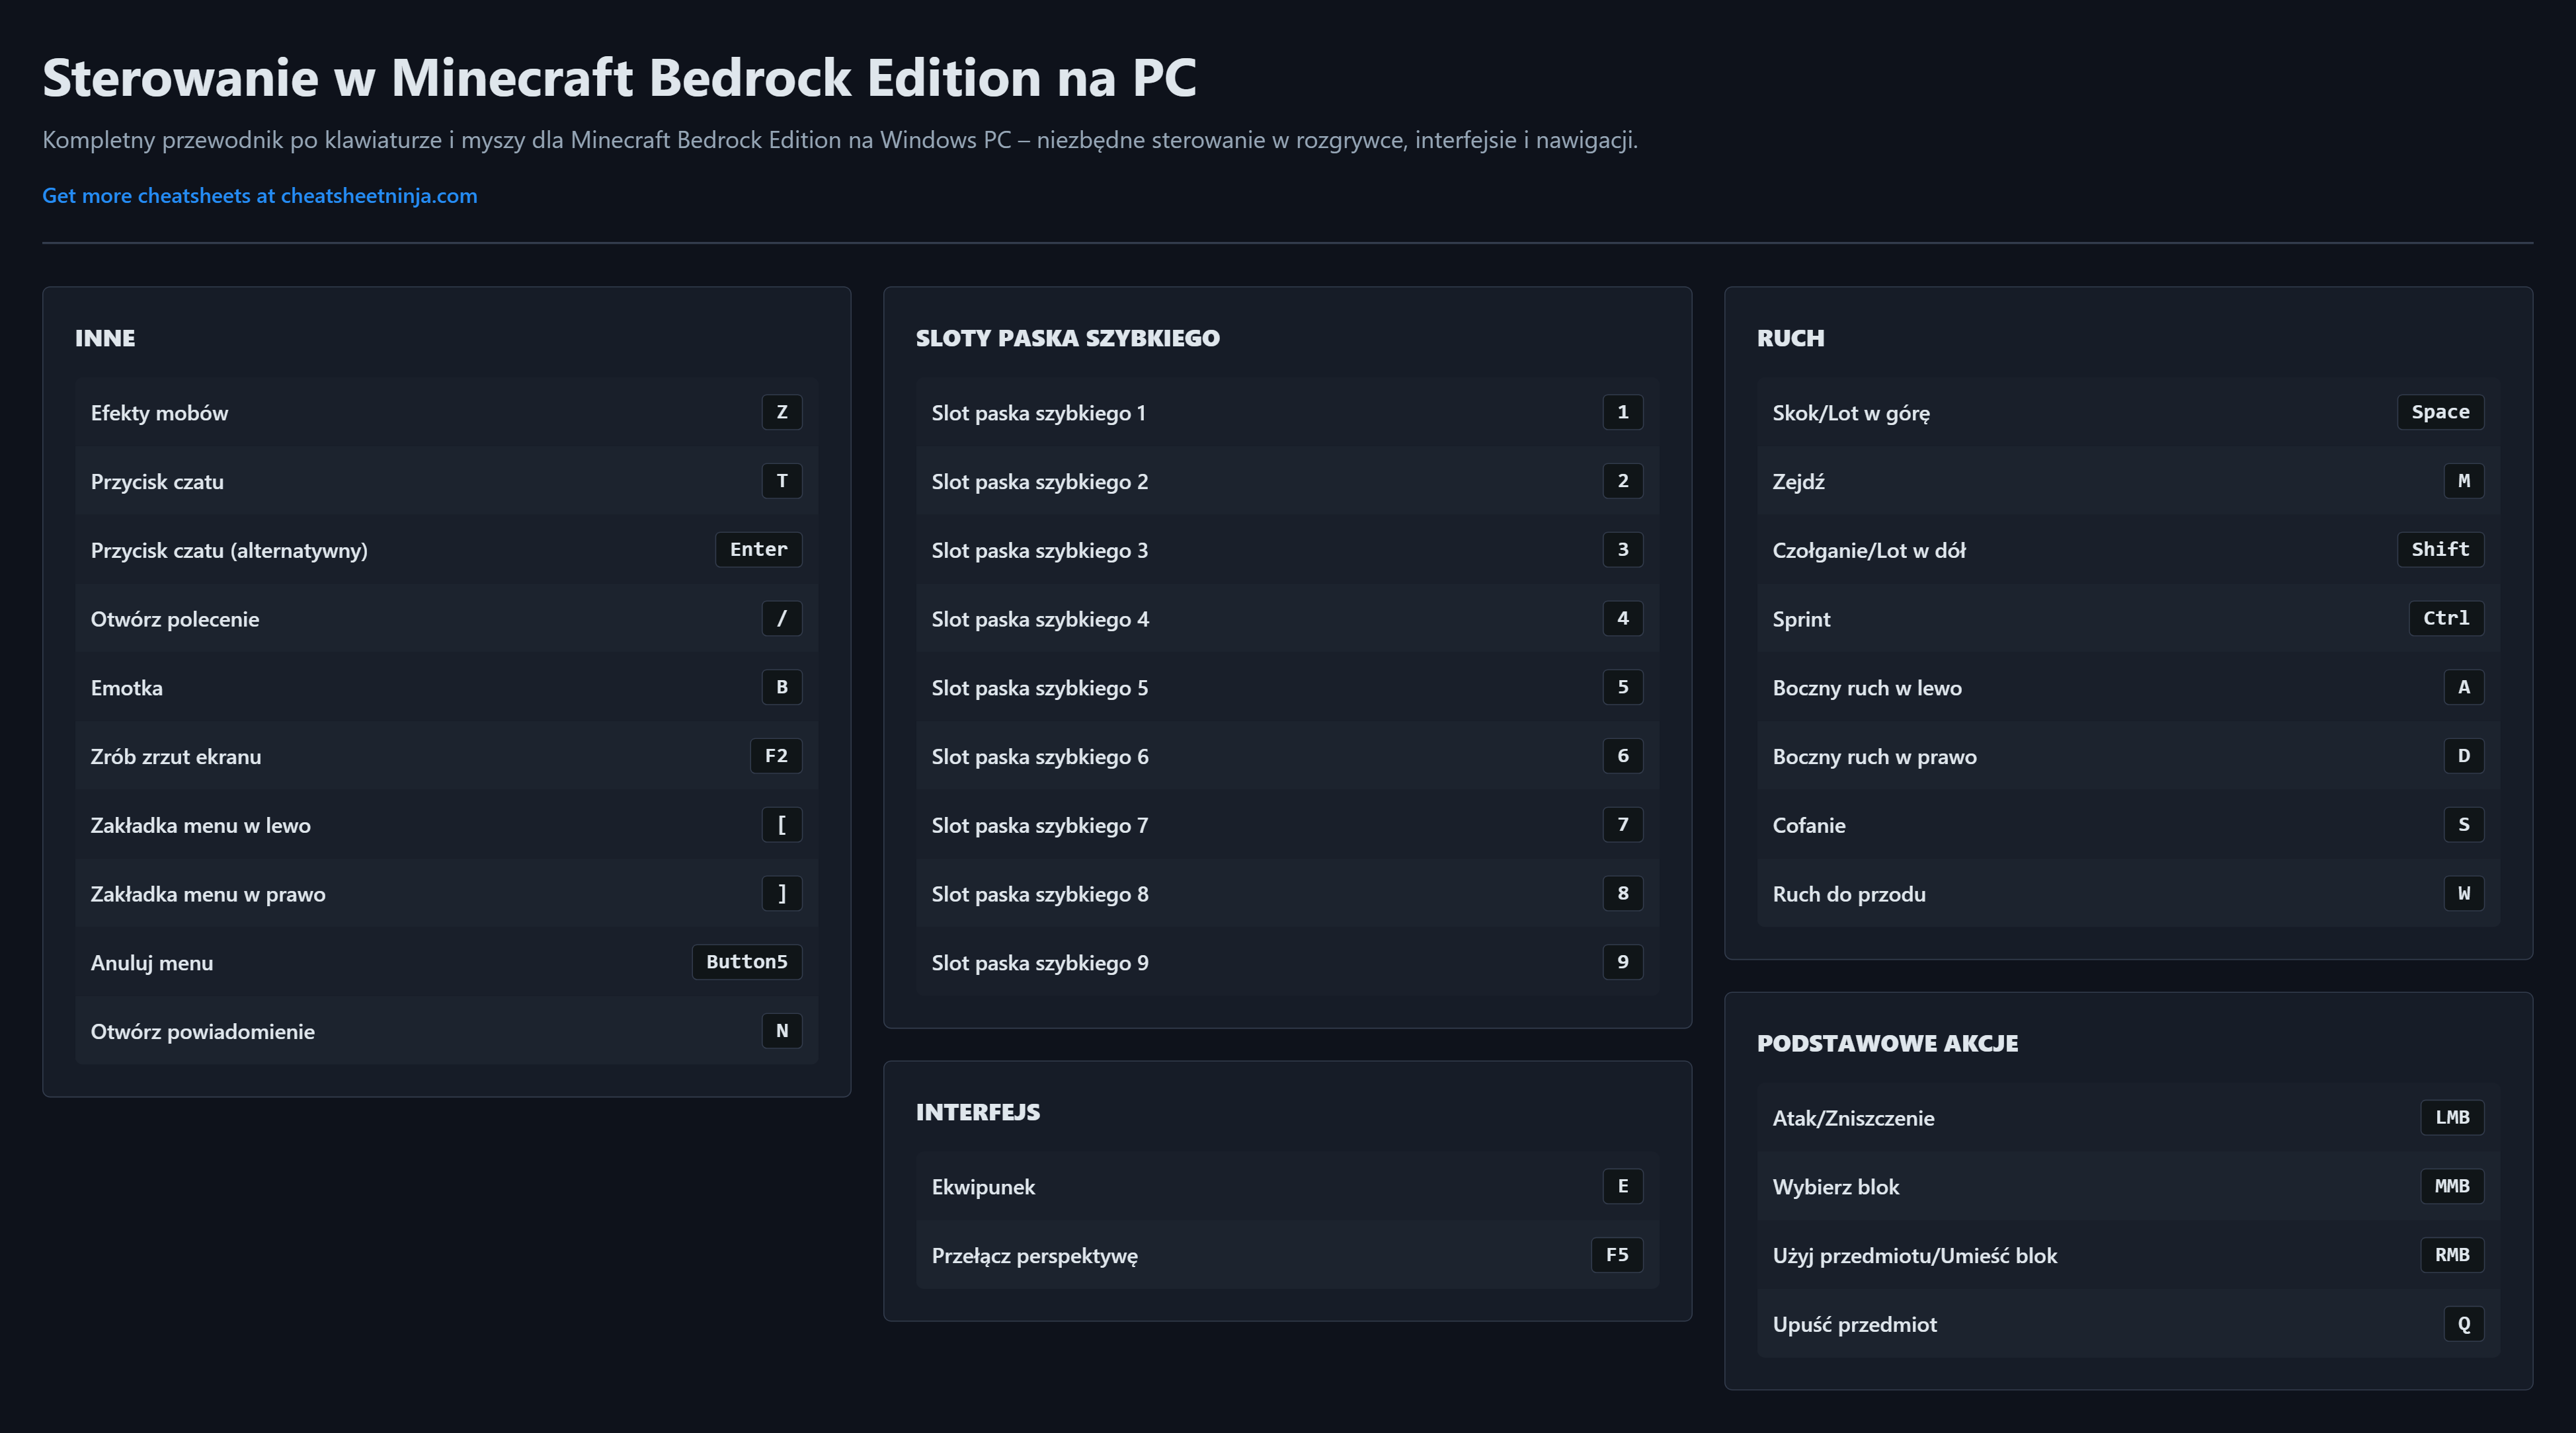
Task: Click the Space key badge
Action: pos(2439,412)
